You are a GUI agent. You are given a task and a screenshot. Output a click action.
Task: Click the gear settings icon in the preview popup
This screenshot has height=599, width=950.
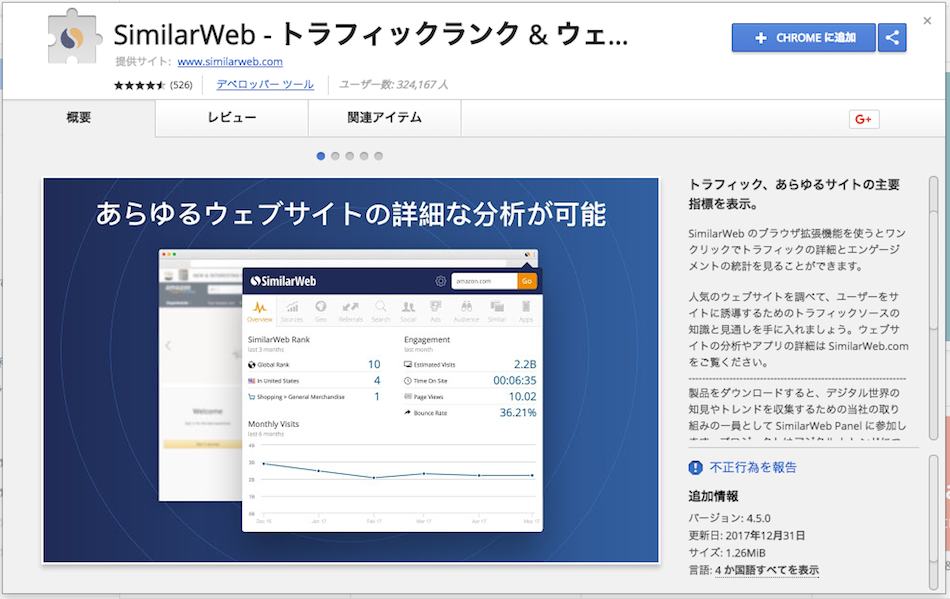pos(440,281)
